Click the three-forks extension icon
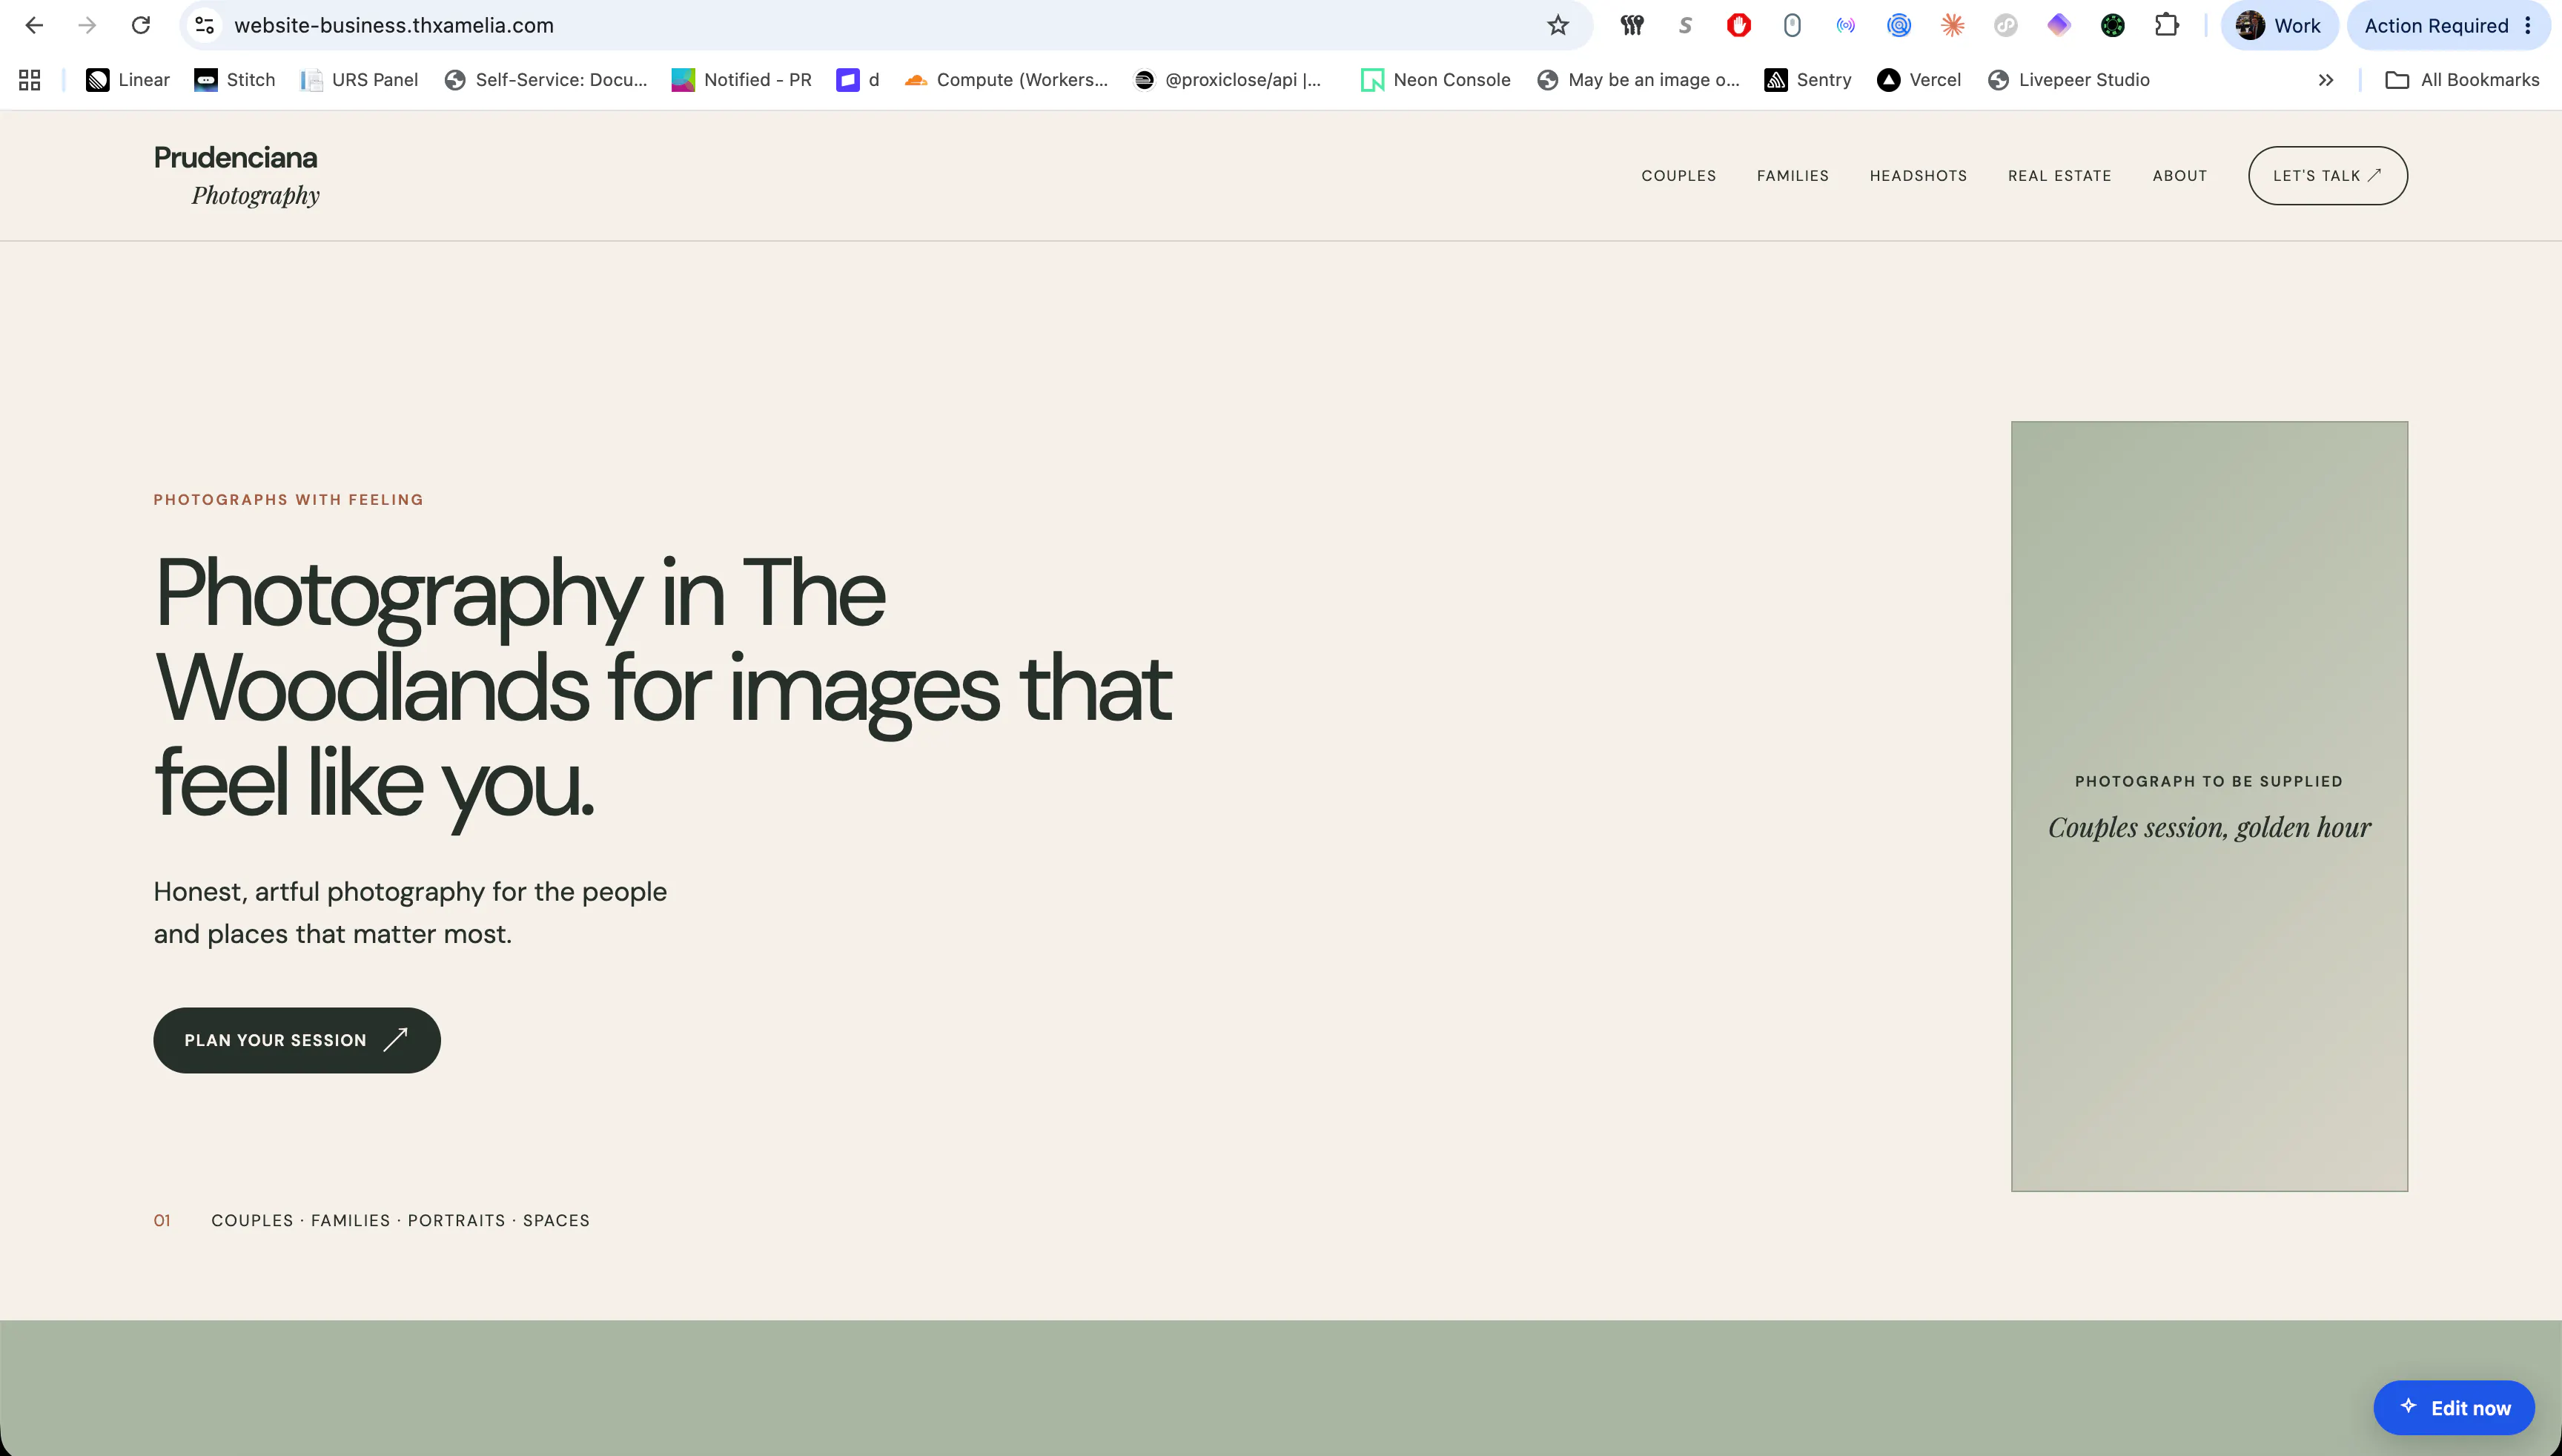The width and height of the screenshot is (2562, 1456). tap(1632, 26)
